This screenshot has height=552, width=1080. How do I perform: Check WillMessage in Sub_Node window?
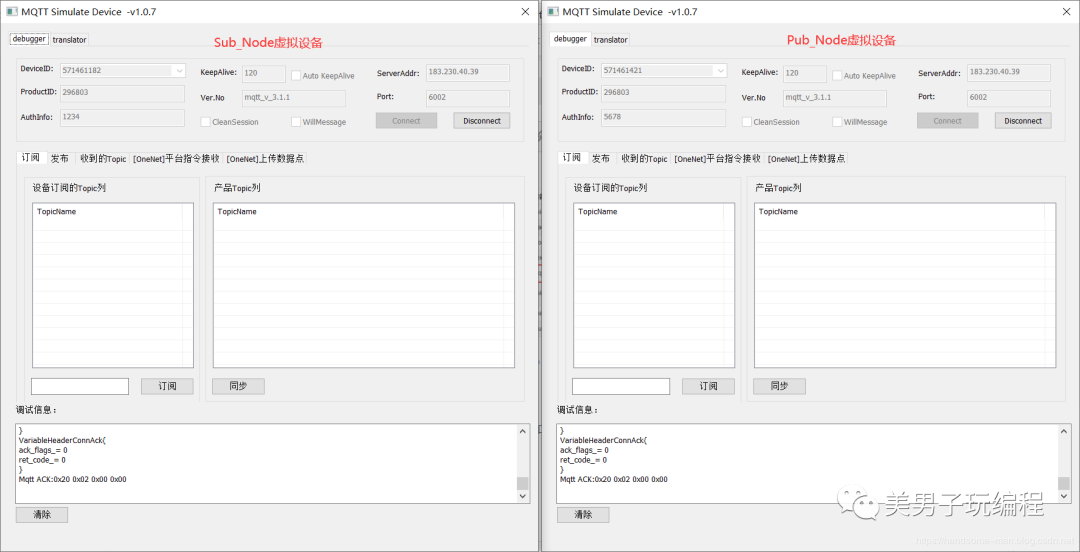(296, 122)
